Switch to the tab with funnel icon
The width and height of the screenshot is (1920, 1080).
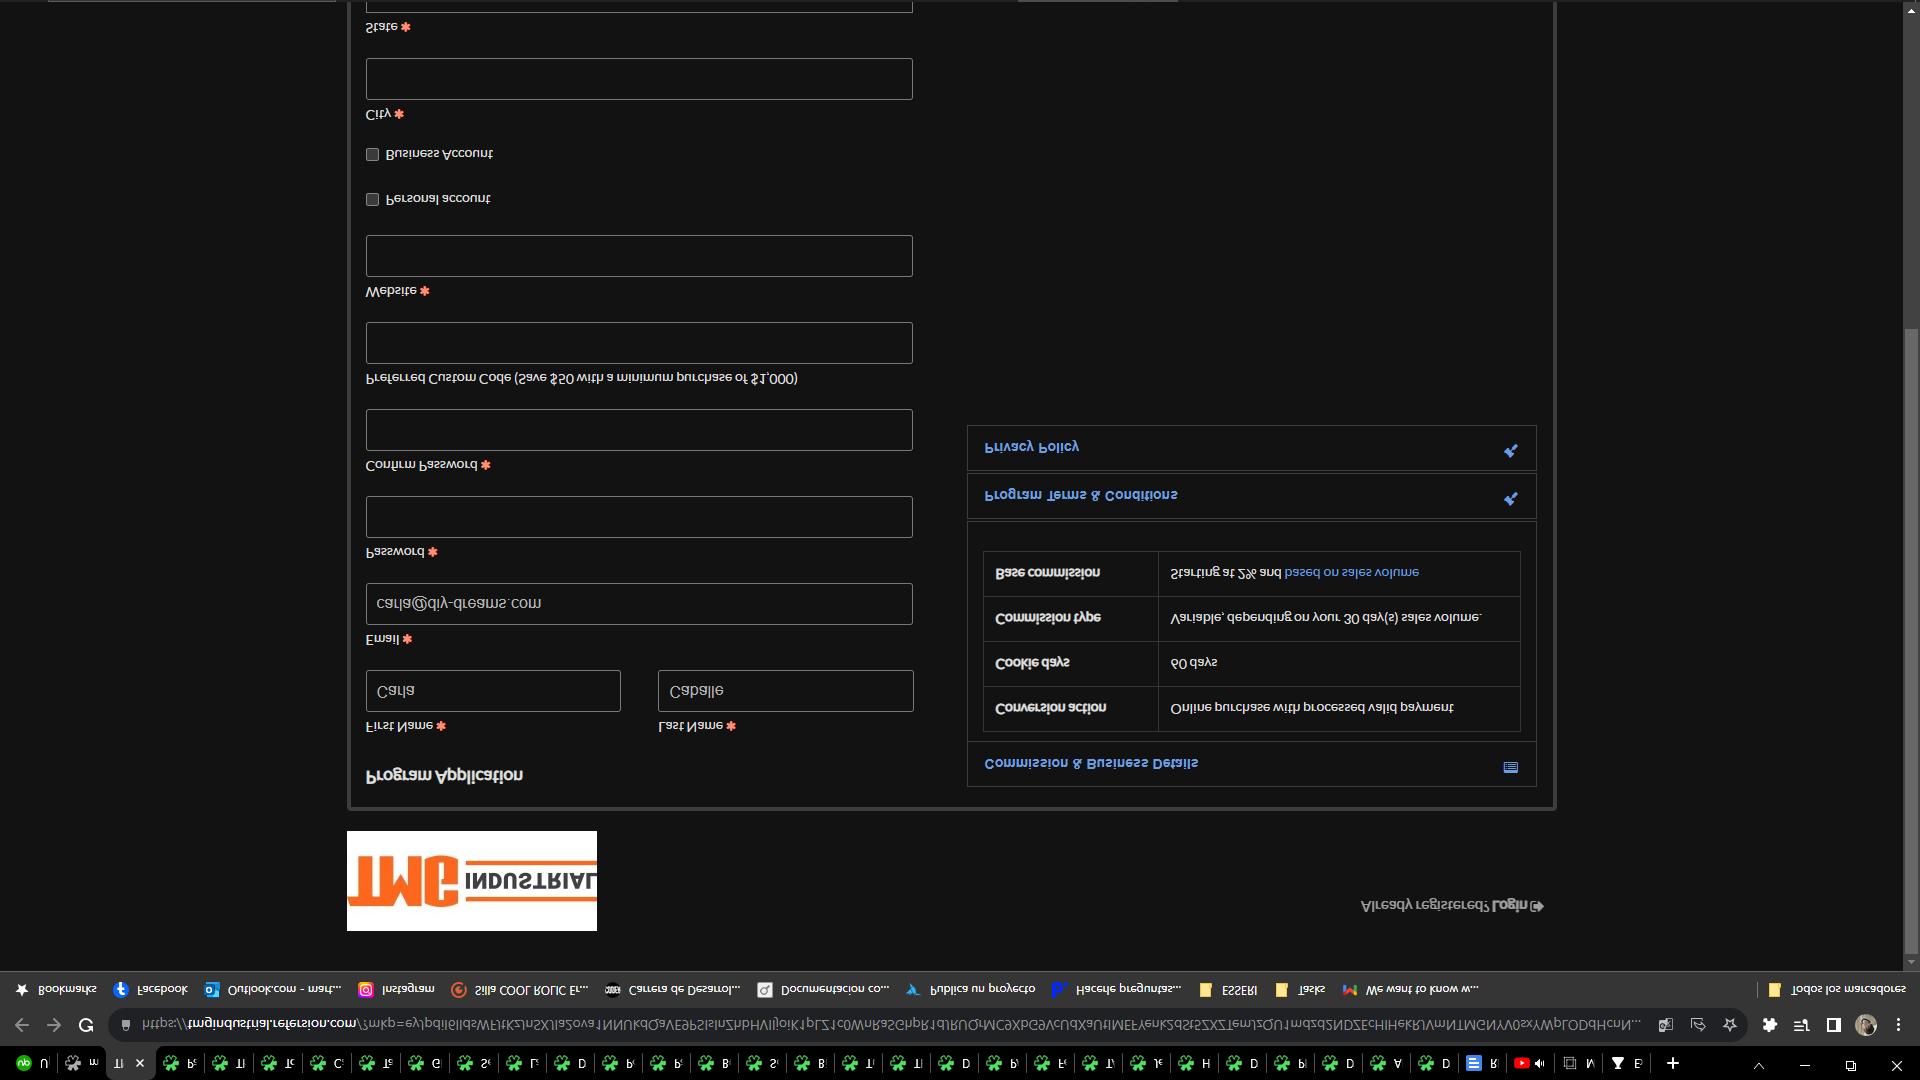(x=1626, y=1063)
